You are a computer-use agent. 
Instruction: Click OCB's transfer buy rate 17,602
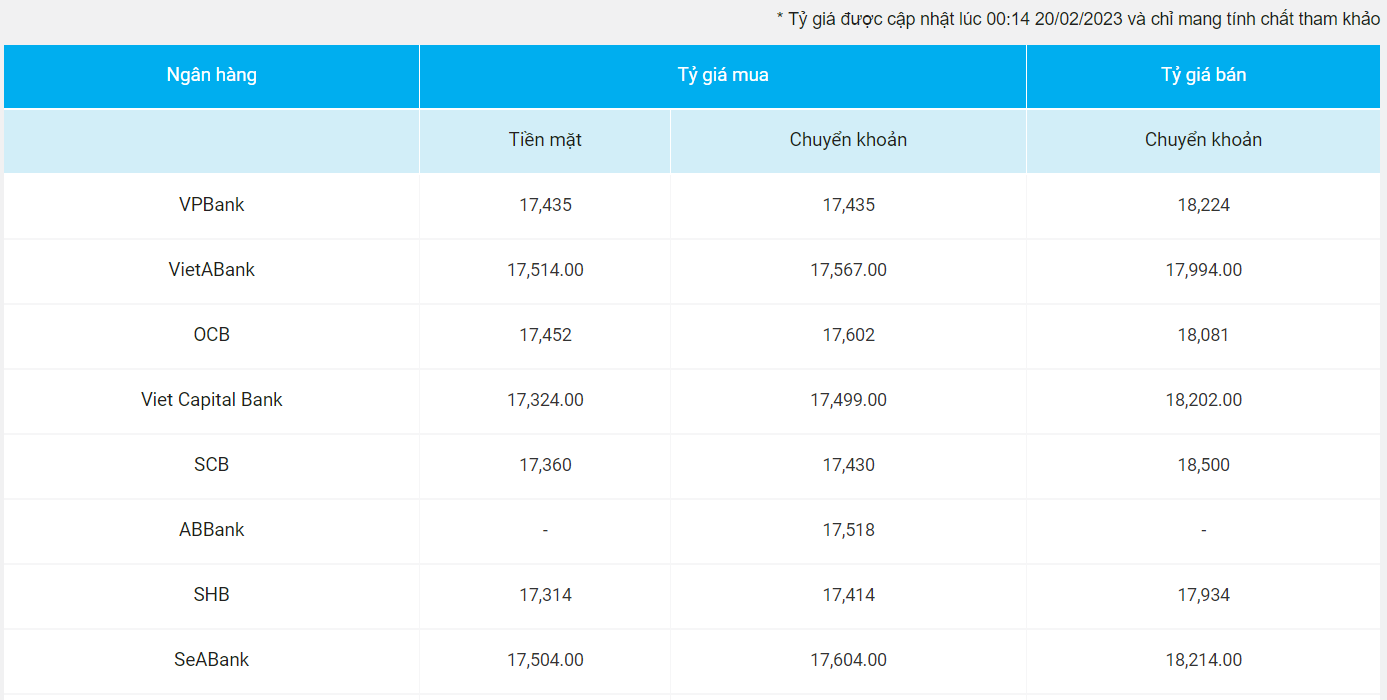(848, 335)
